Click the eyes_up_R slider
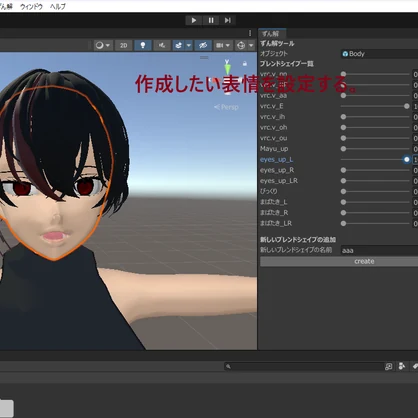The height and width of the screenshot is (418, 418). (x=375, y=170)
